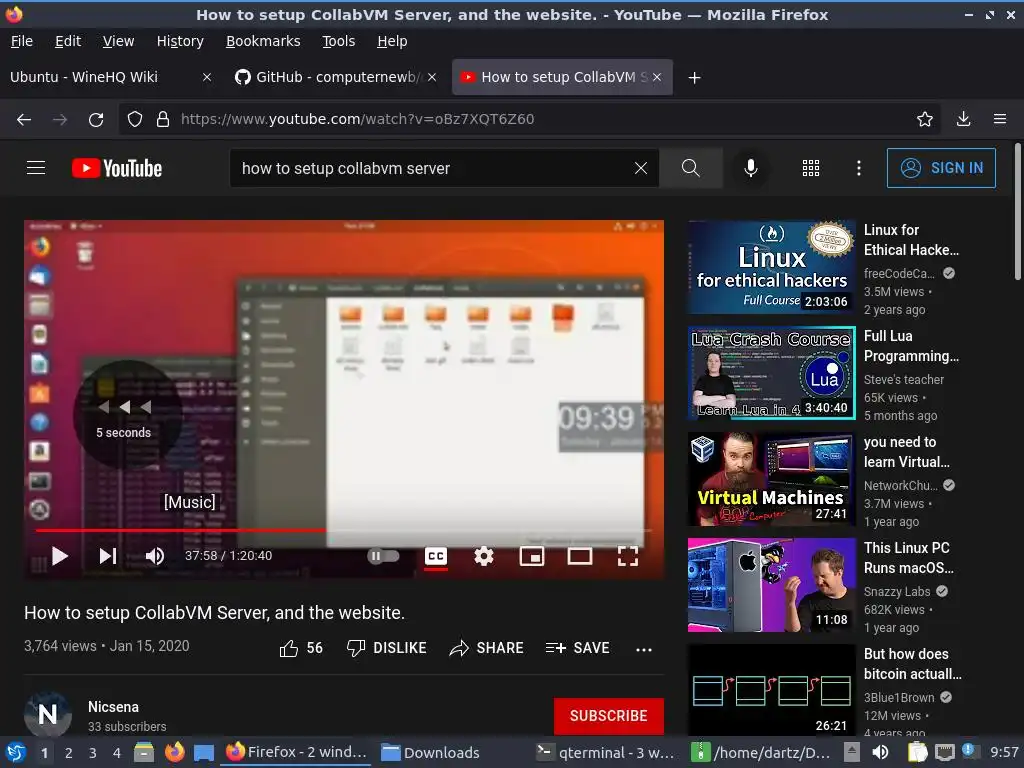Subscribe to Nicsena channel
This screenshot has height=768, width=1024.
pyautogui.click(x=609, y=716)
